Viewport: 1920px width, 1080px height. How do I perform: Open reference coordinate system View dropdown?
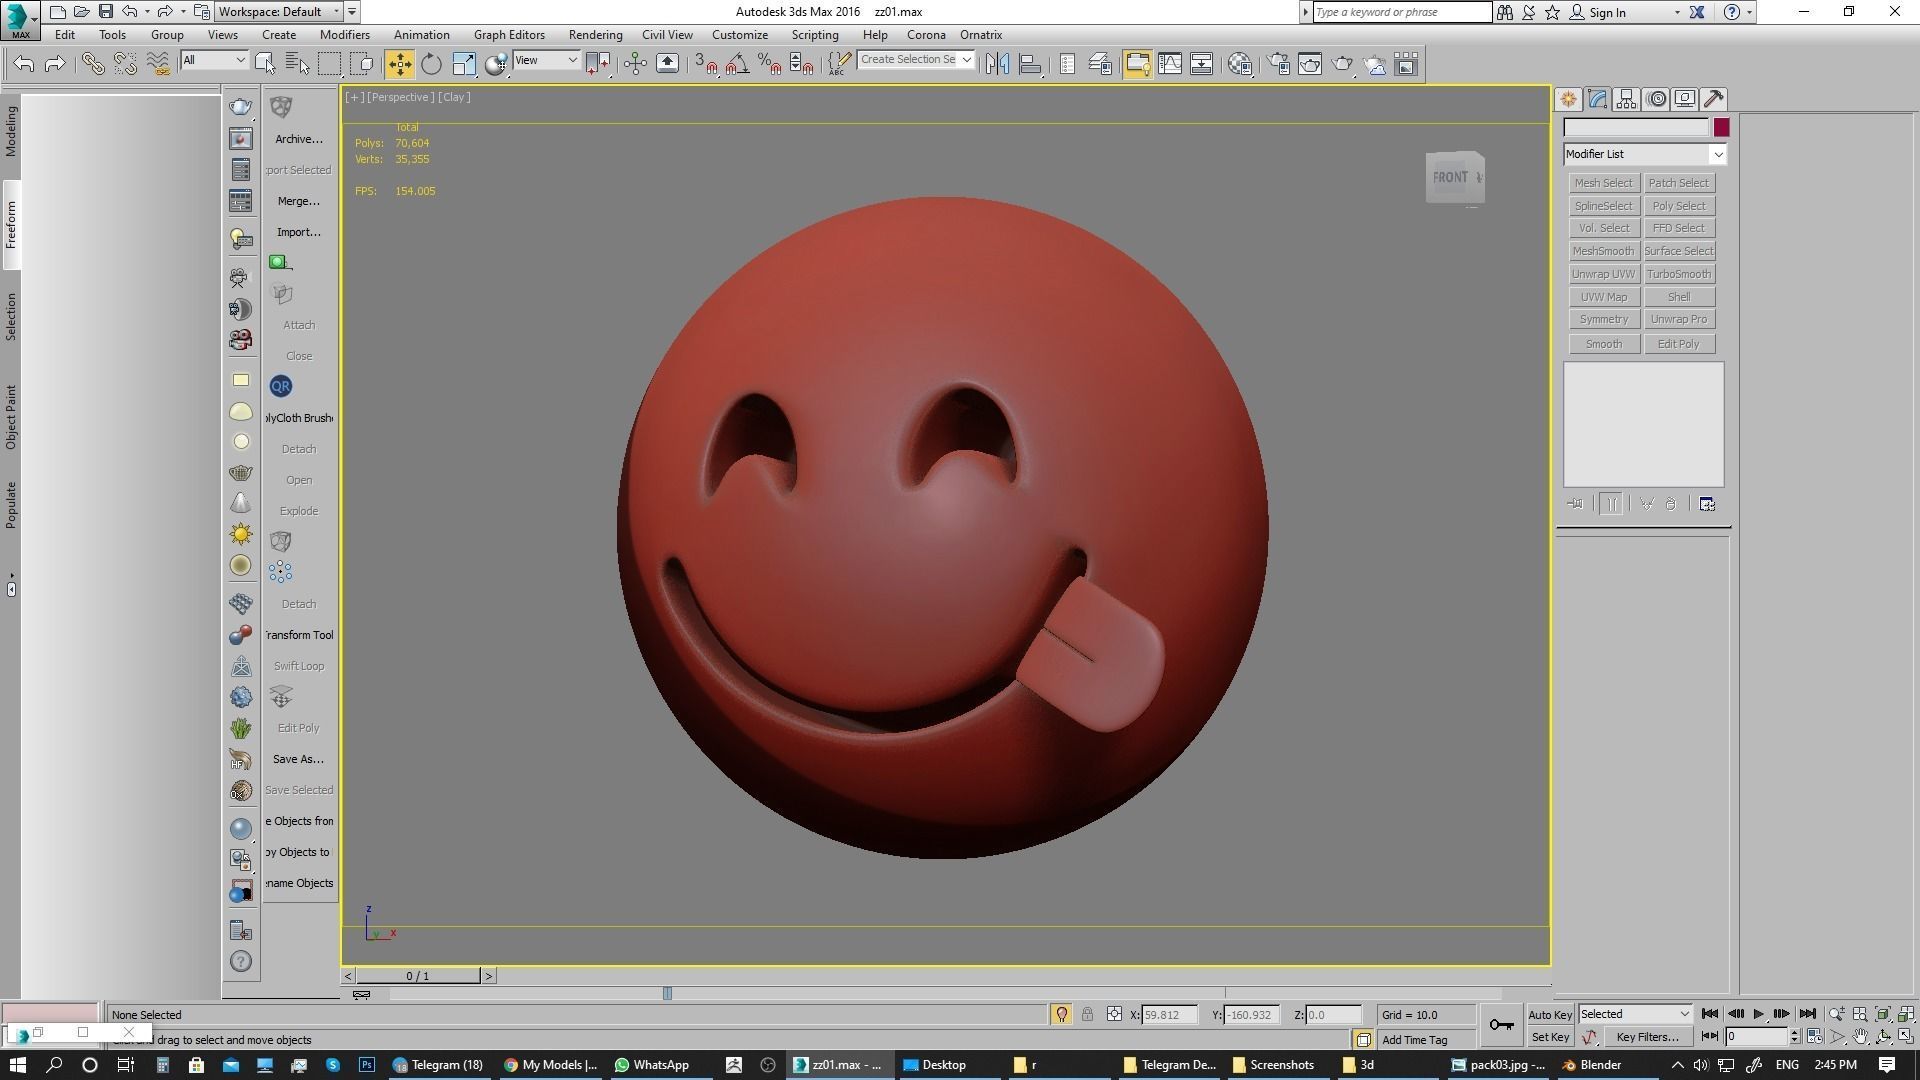[x=546, y=60]
